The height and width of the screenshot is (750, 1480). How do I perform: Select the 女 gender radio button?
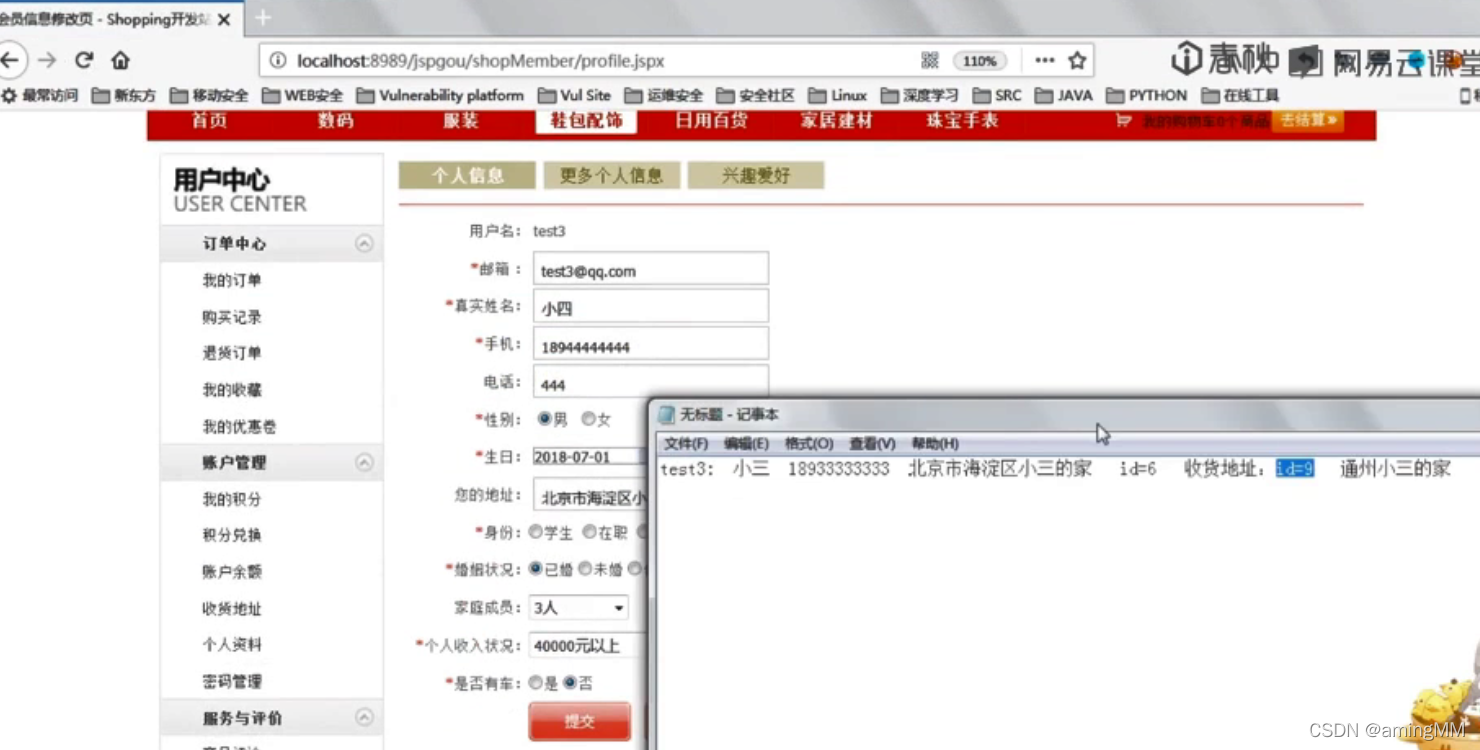tap(588, 418)
